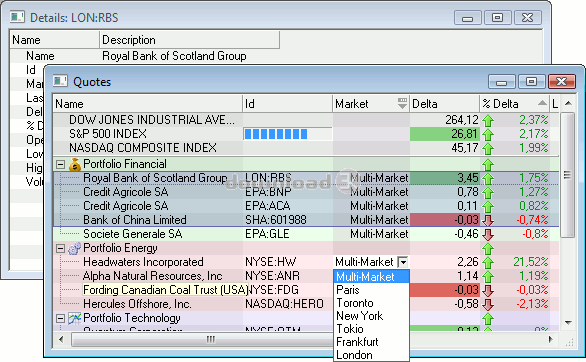
Task: Select London in the market dropdown list
Action: tap(354, 355)
